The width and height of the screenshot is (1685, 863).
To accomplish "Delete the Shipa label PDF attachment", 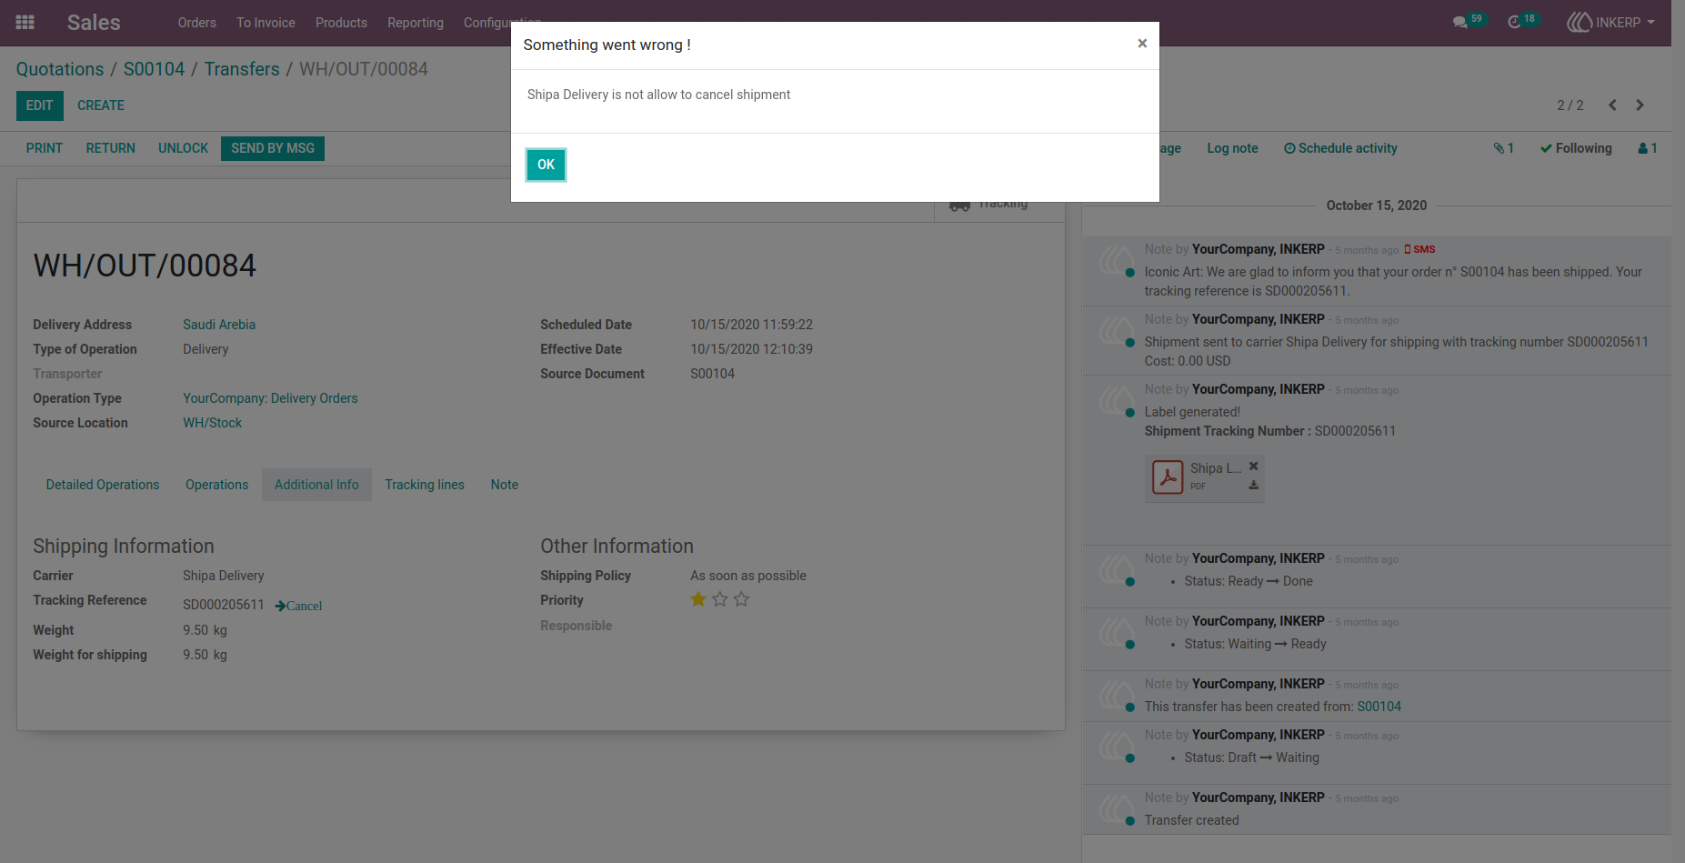I will [x=1253, y=466].
